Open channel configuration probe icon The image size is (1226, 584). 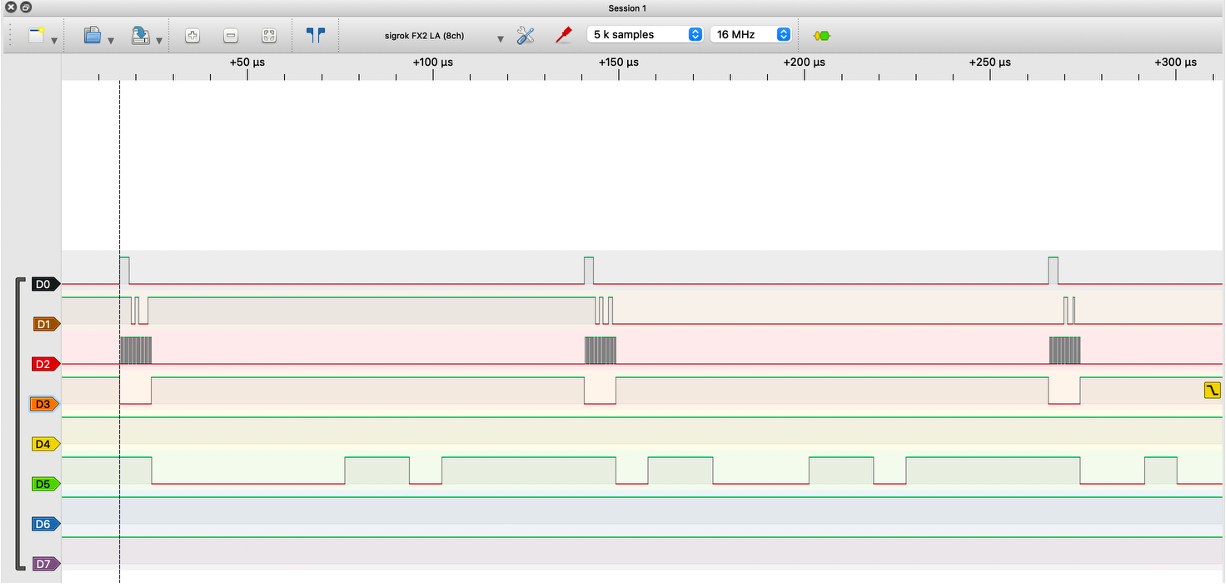pos(563,35)
